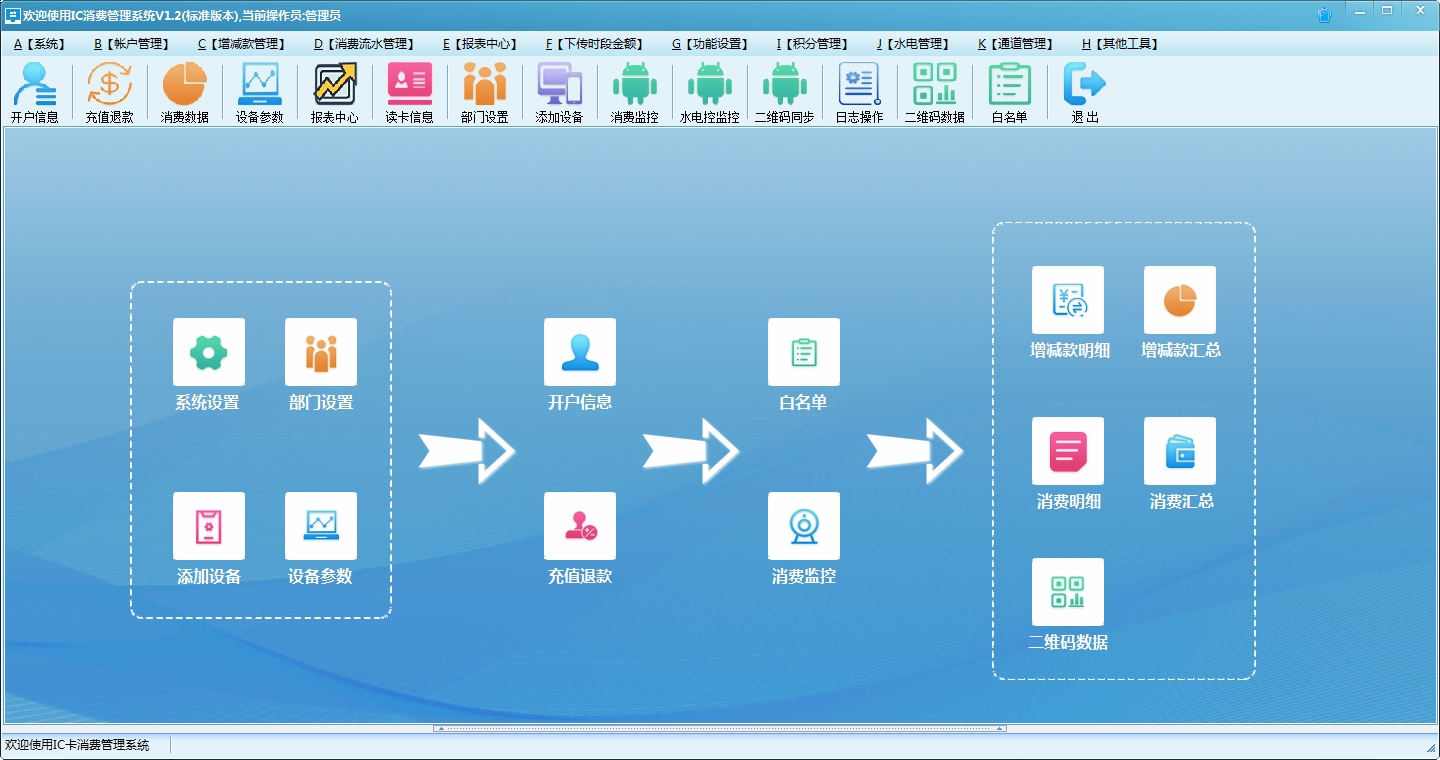This screenshot has height=760, width=1440.
Task: Open 日志操作 toolbar icon
Action: (860, 92)
